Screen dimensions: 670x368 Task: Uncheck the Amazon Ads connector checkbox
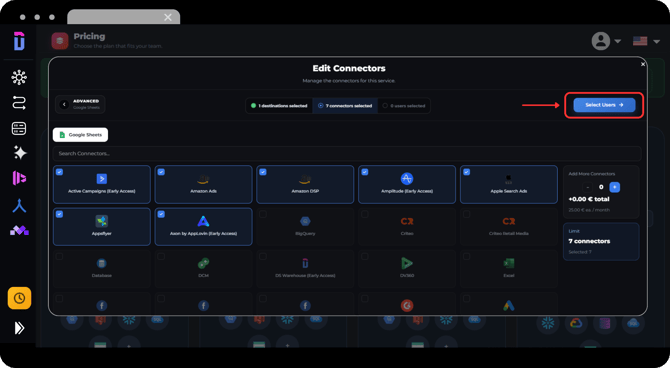161,172
